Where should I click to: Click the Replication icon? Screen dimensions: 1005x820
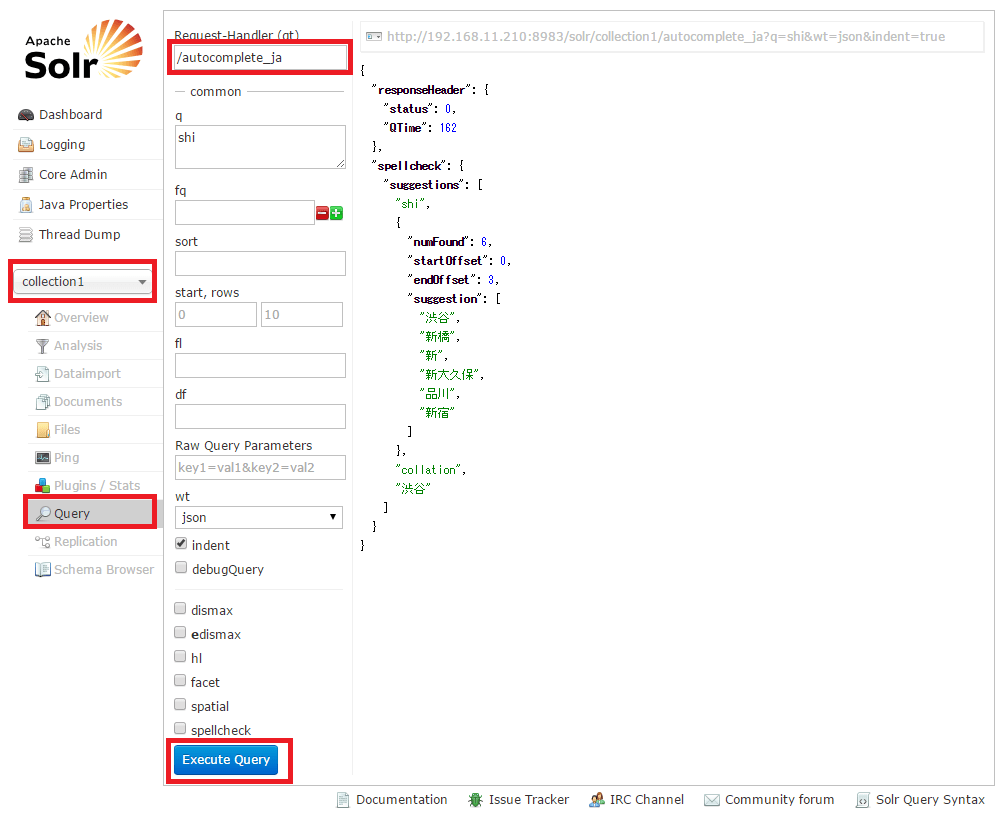point(42,542)
